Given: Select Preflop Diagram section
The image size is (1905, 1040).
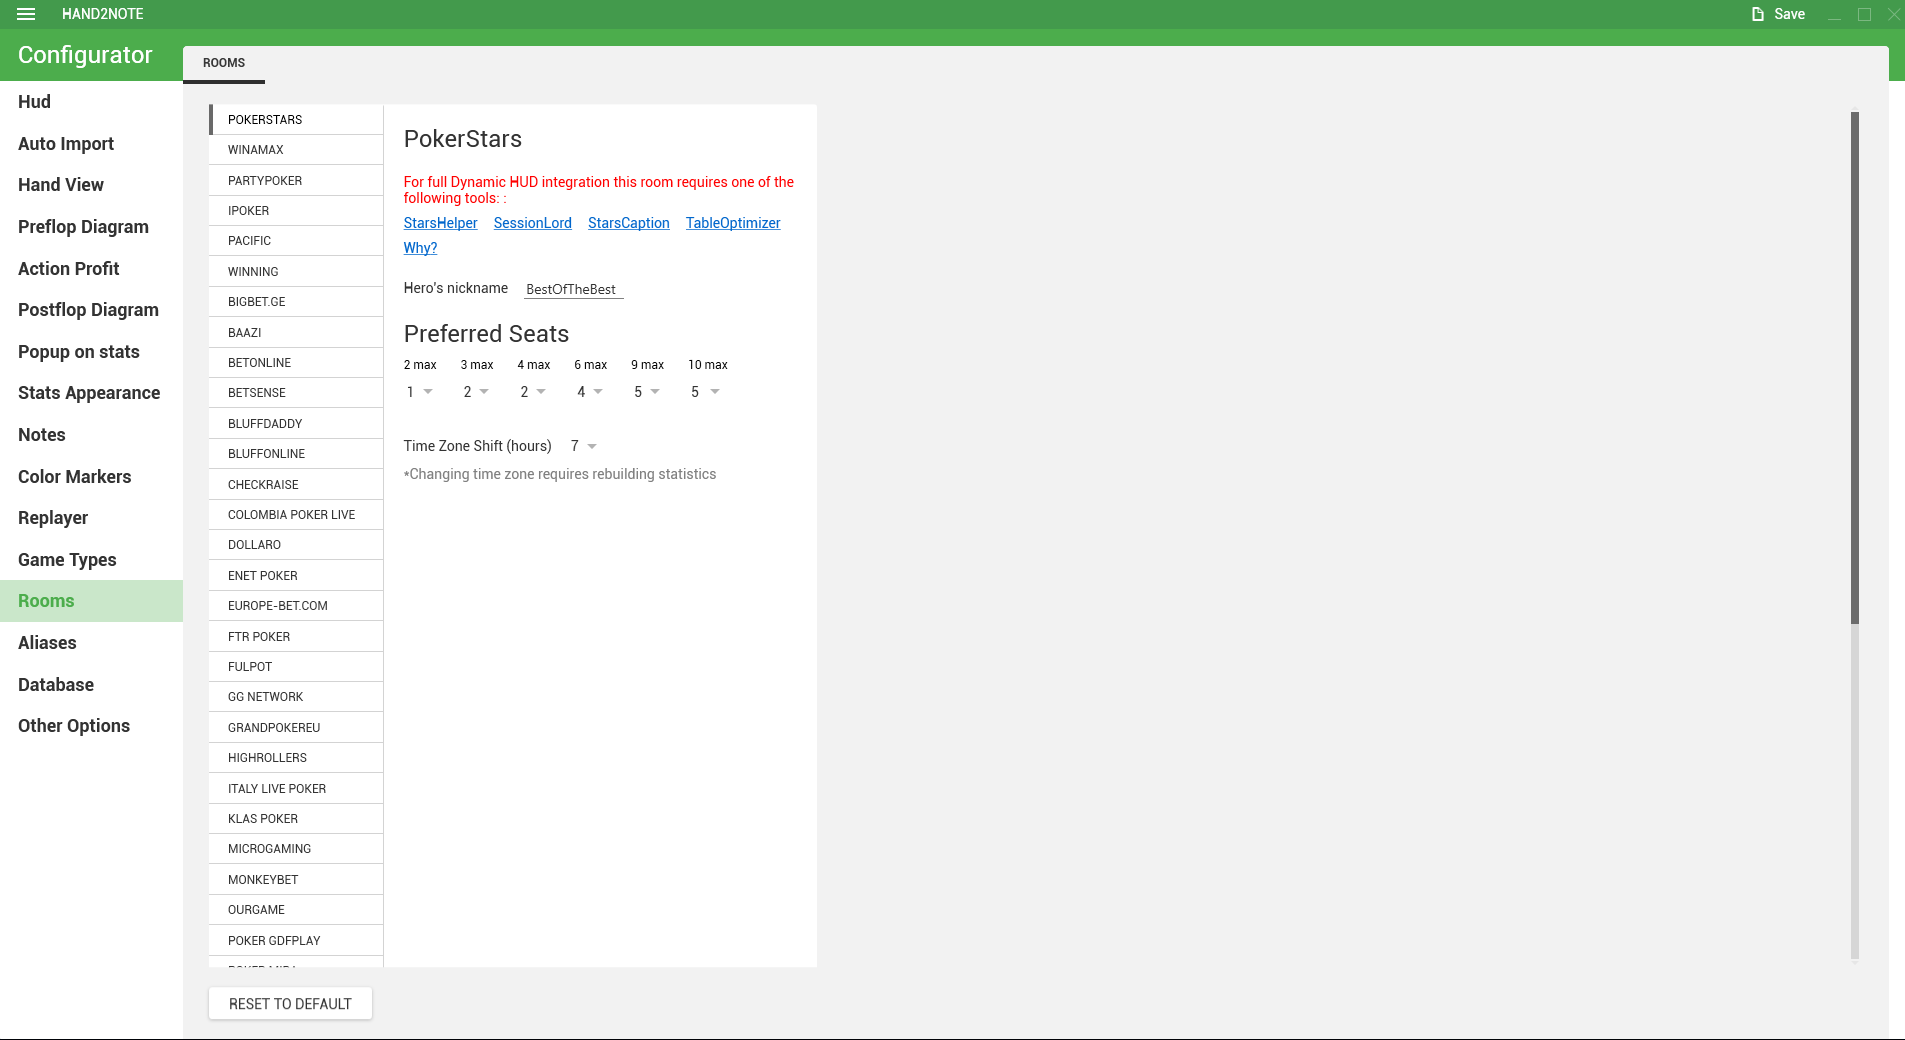Looking at the screenshot, I should [x=91, y=227].
